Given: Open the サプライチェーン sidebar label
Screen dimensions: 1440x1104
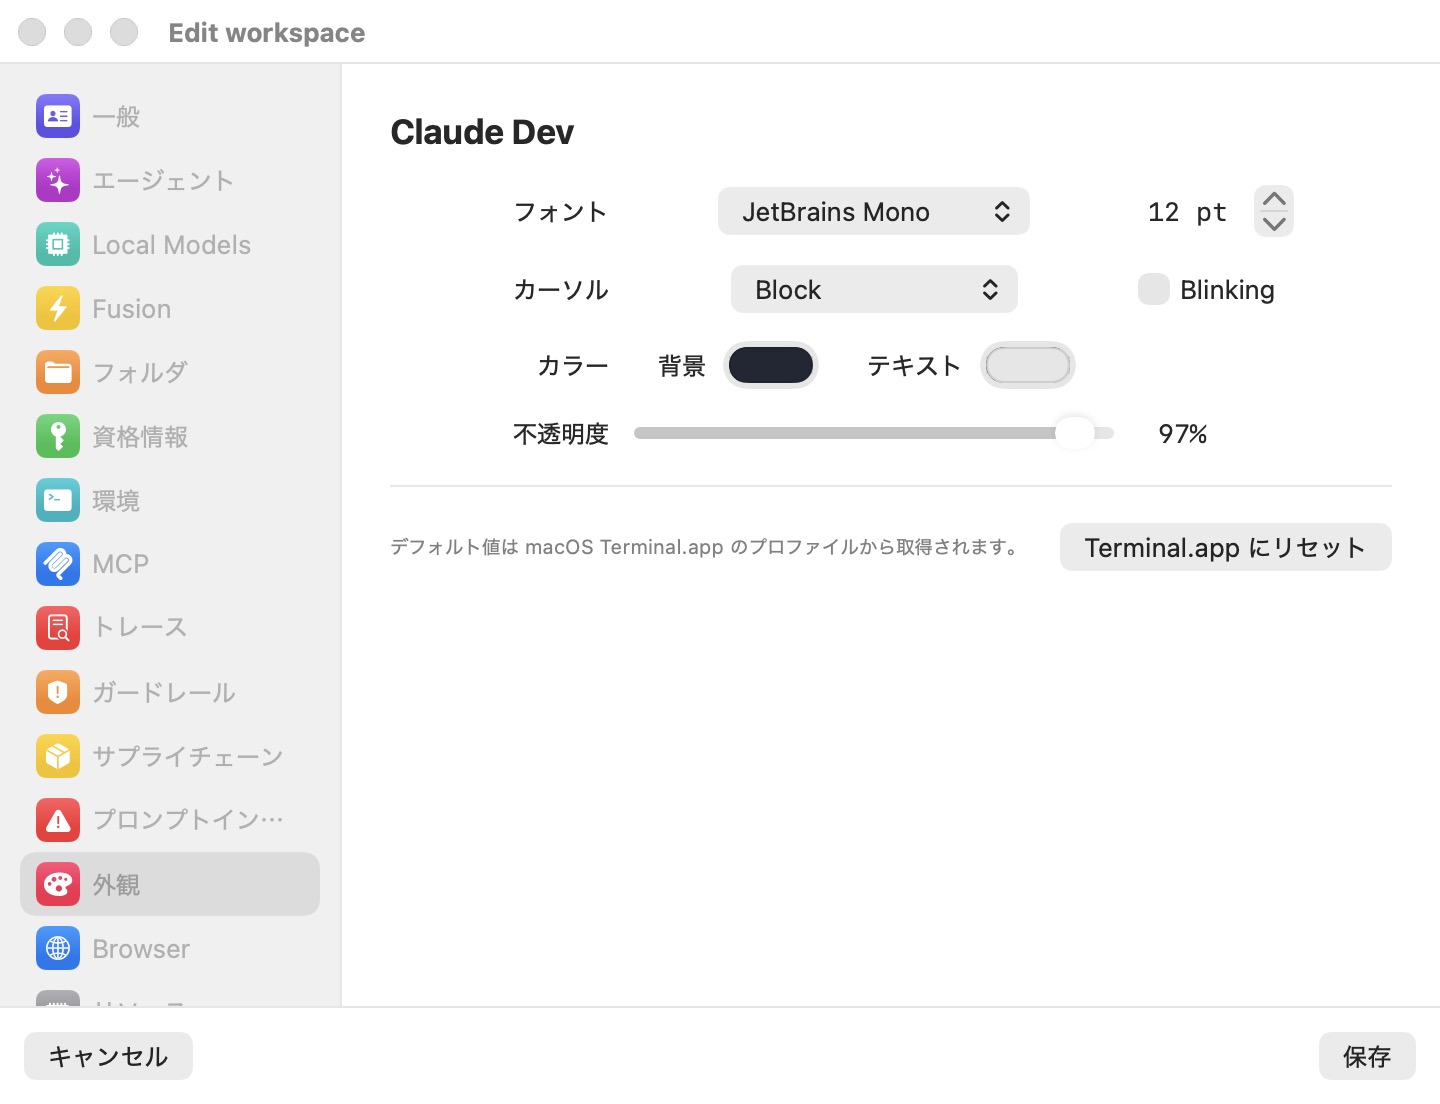Looking at the screenshot, I should (188, 757).
